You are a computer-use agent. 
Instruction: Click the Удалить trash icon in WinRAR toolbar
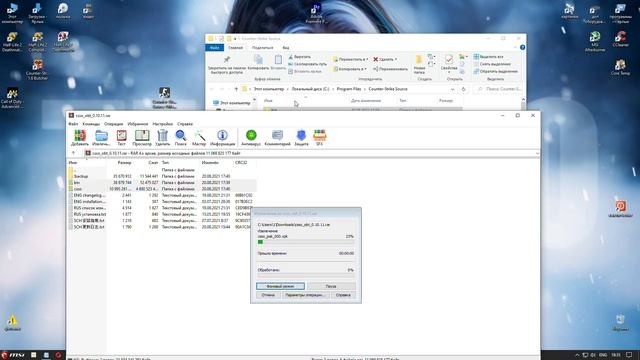click(x=162, y=136)
